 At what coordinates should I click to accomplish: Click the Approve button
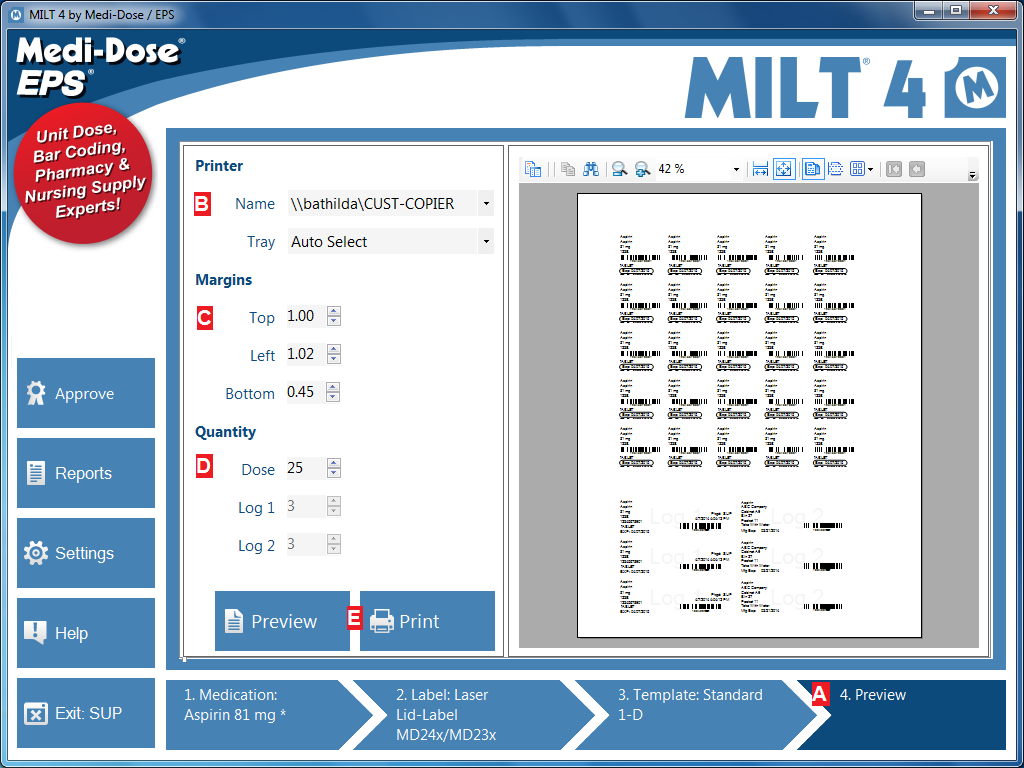[86, 393]
